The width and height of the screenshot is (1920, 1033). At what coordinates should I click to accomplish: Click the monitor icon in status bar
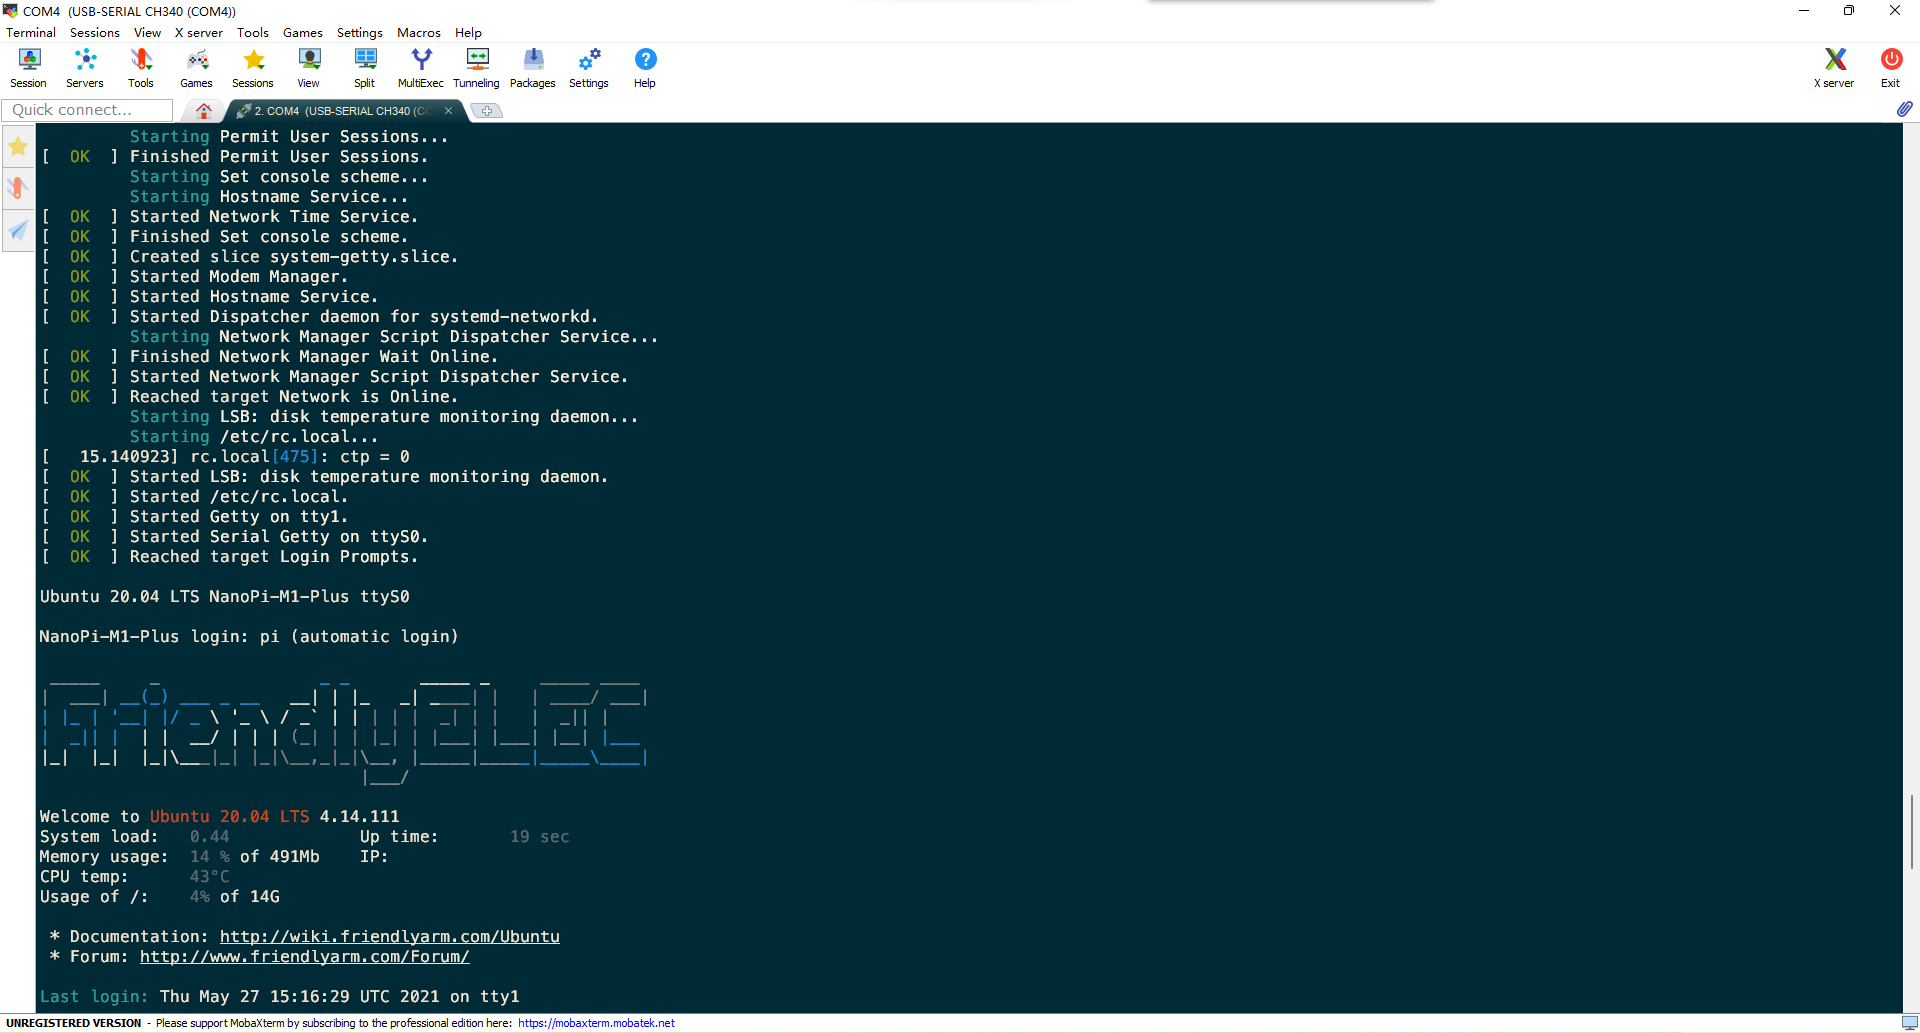1909,1023
